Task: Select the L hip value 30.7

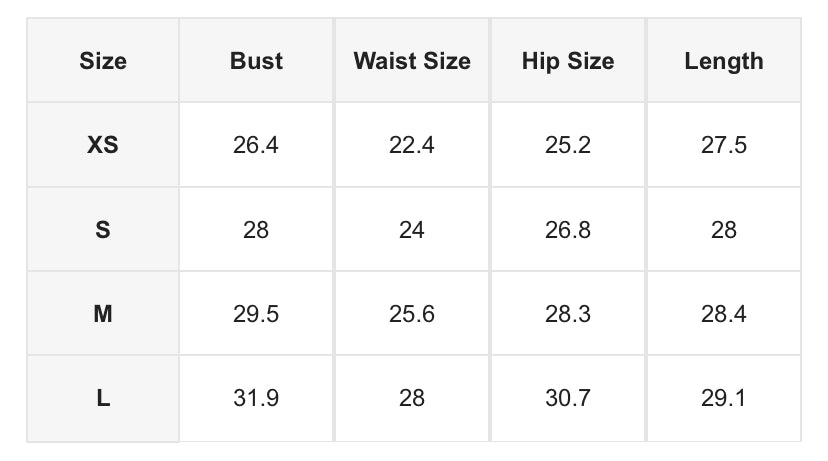Action: coord(568,398)
